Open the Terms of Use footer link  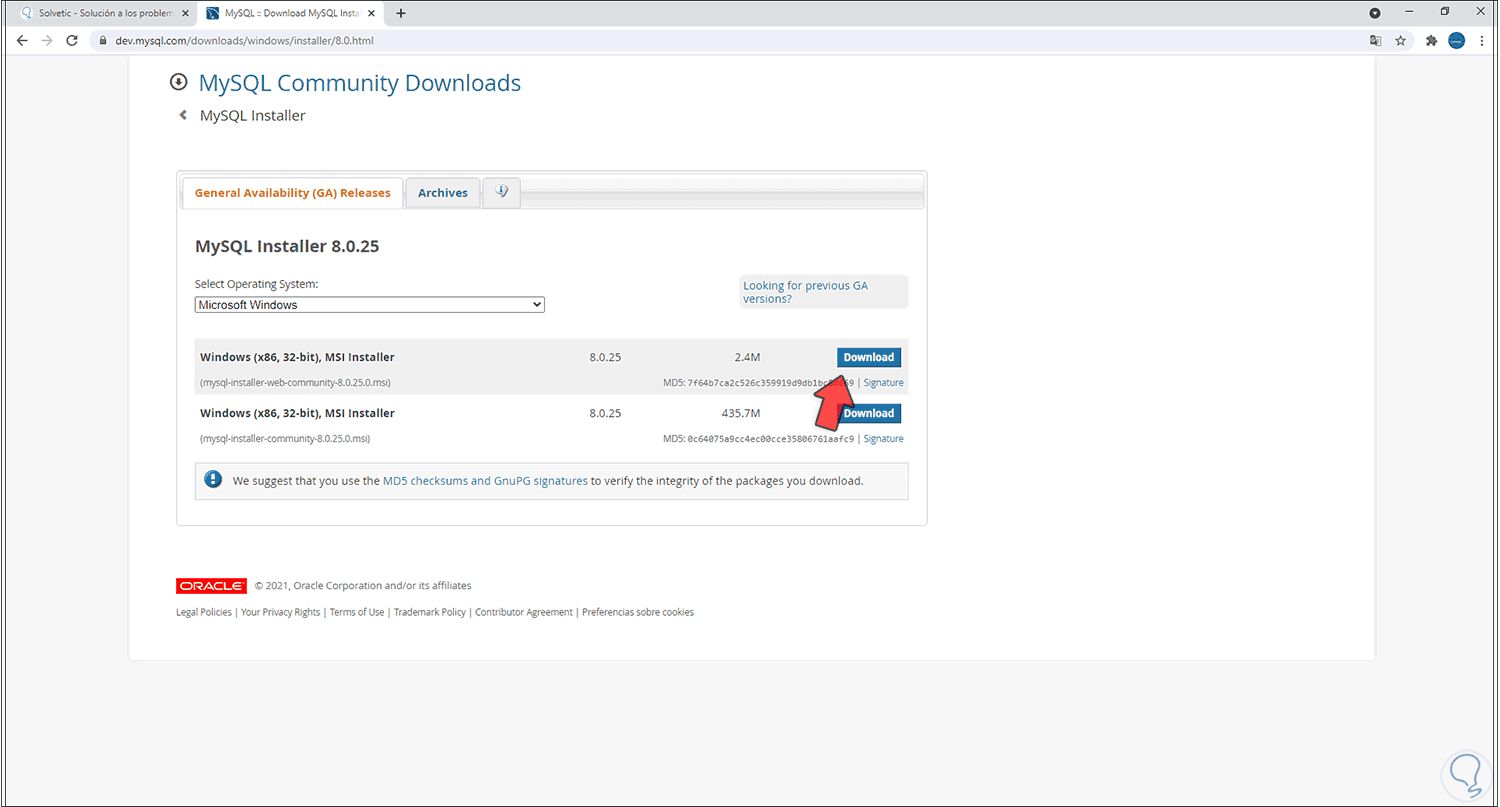(357, 612)
